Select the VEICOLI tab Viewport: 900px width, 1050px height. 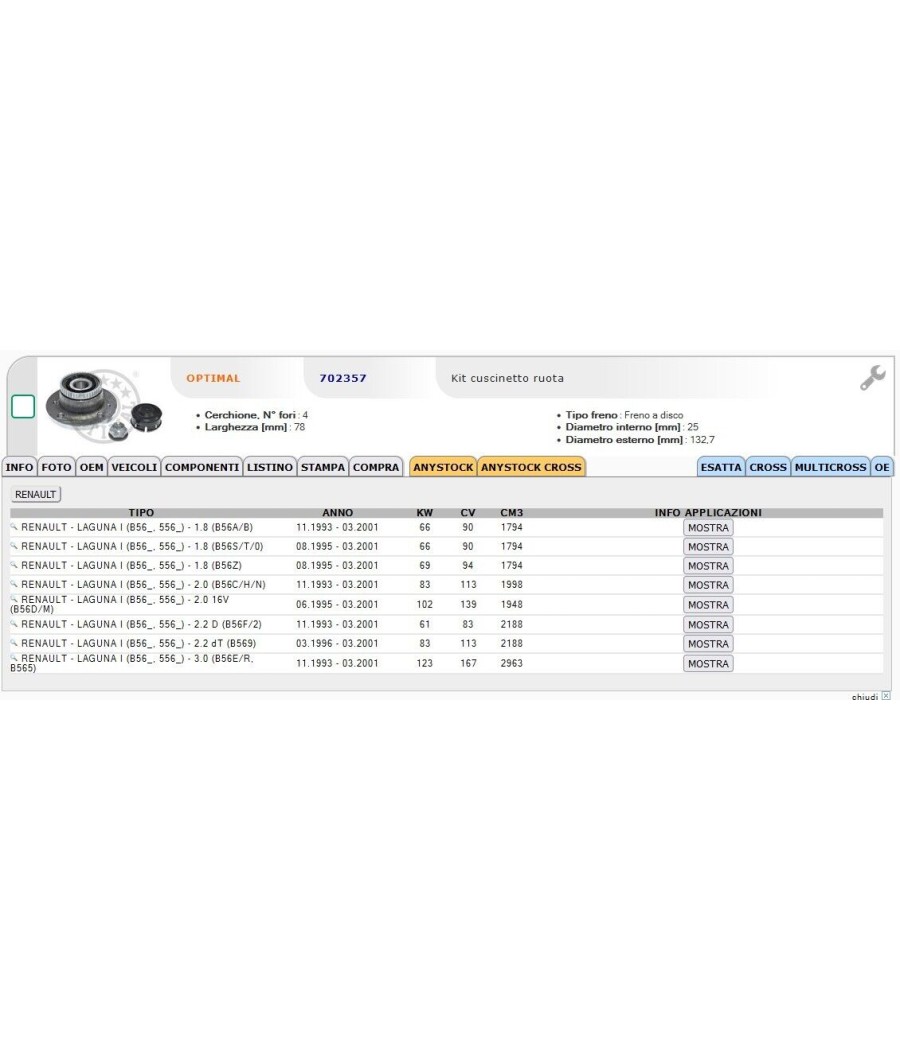coord(134,467)
